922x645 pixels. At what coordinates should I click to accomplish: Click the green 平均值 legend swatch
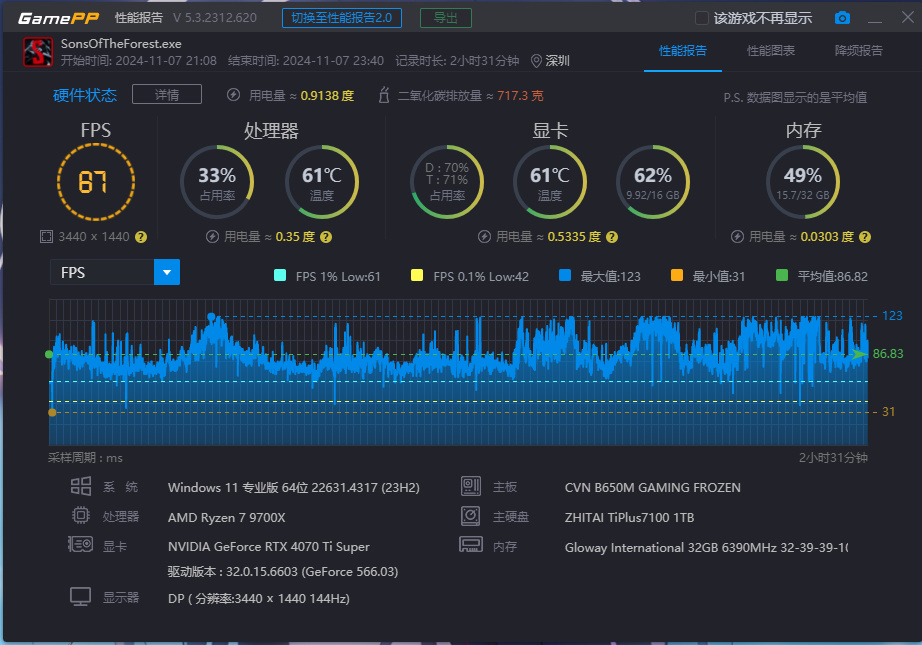782,275
